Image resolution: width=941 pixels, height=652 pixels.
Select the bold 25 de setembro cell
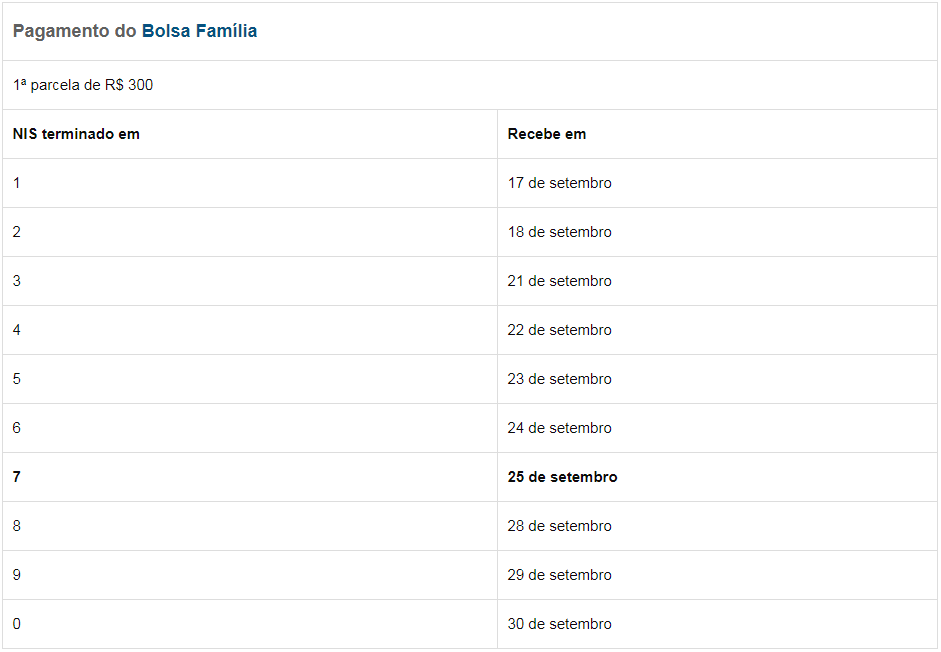(717, 477)
